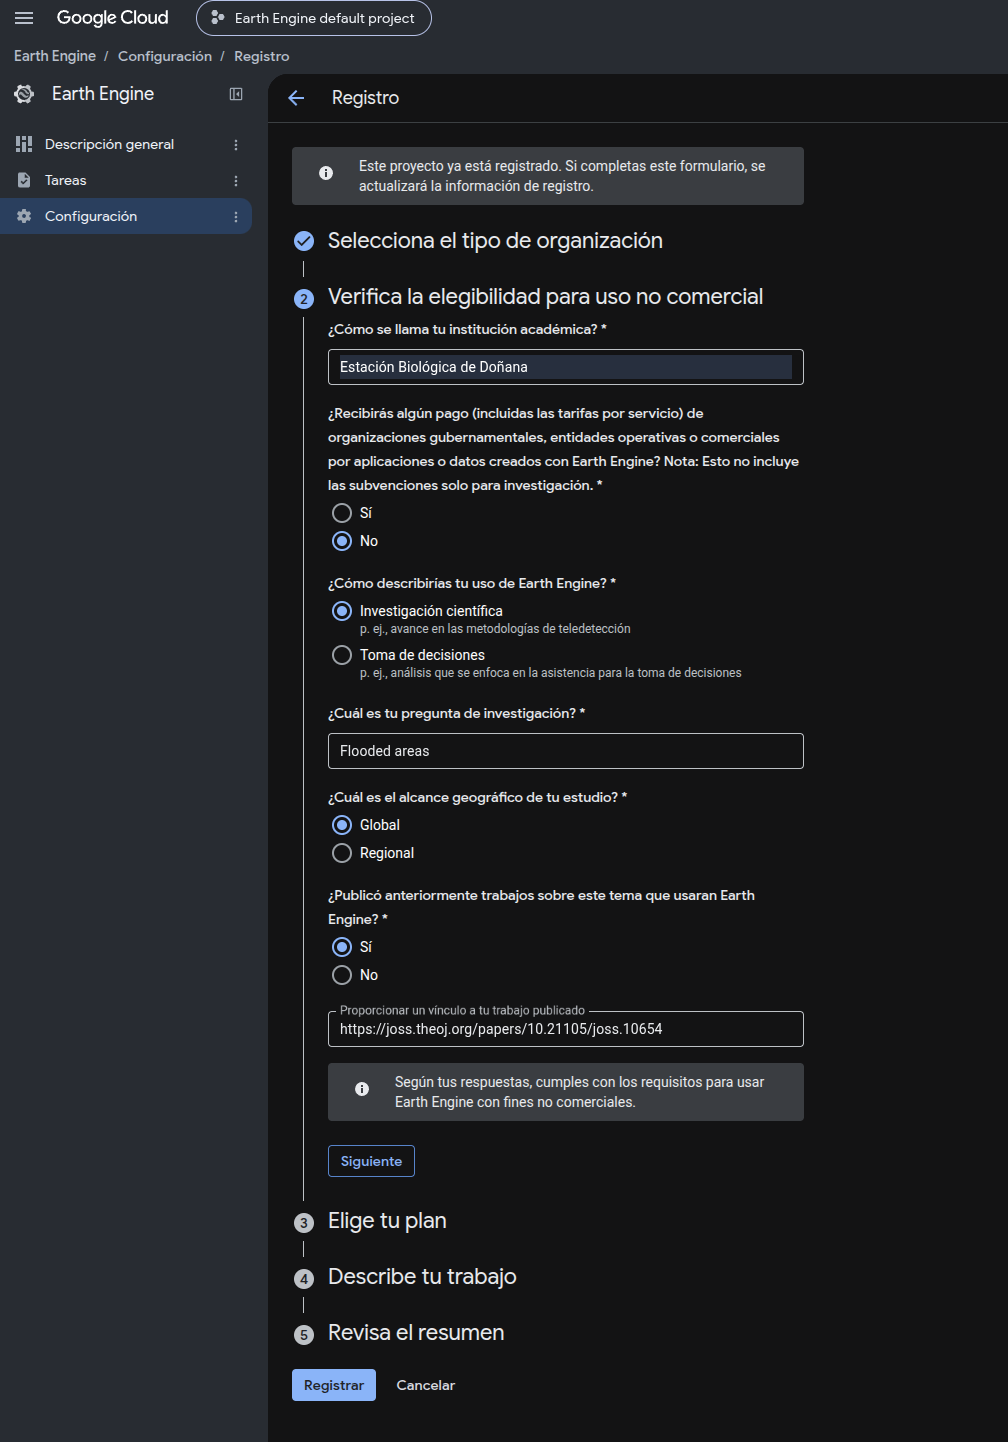Click the Registrar button
Image resolution: width=1008 pixels, height=1442 pixels.
coord(334,1385)
